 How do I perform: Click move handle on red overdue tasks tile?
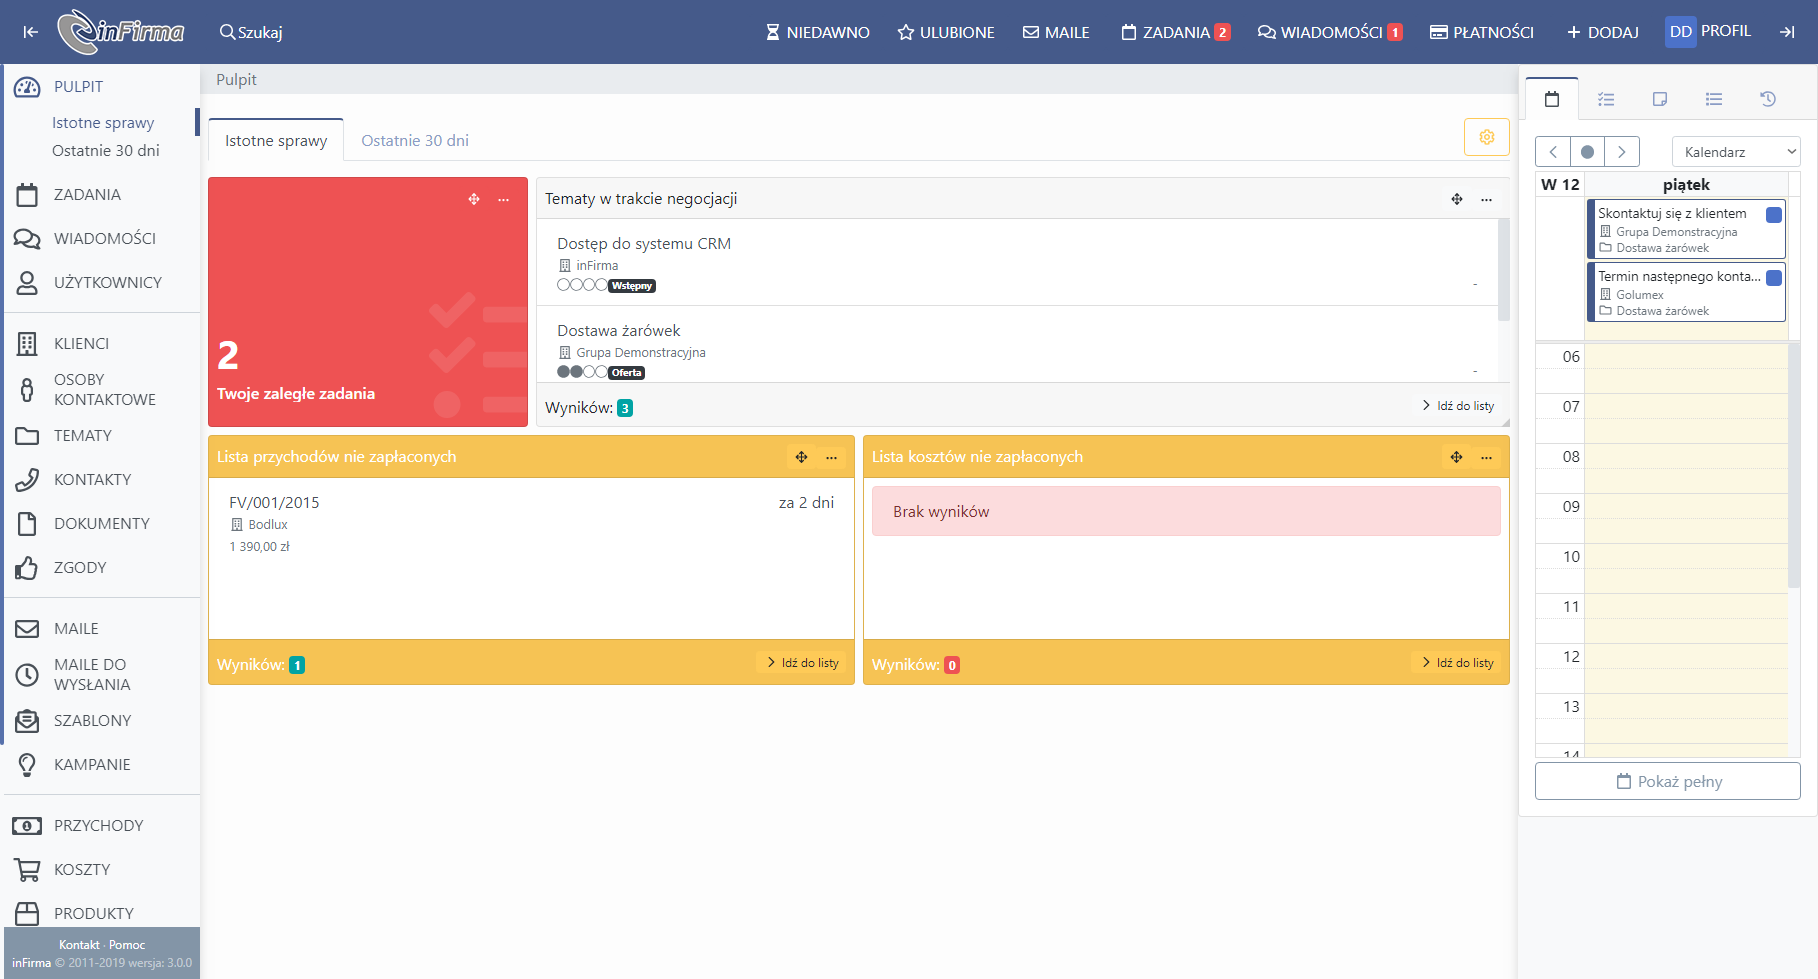474,200
